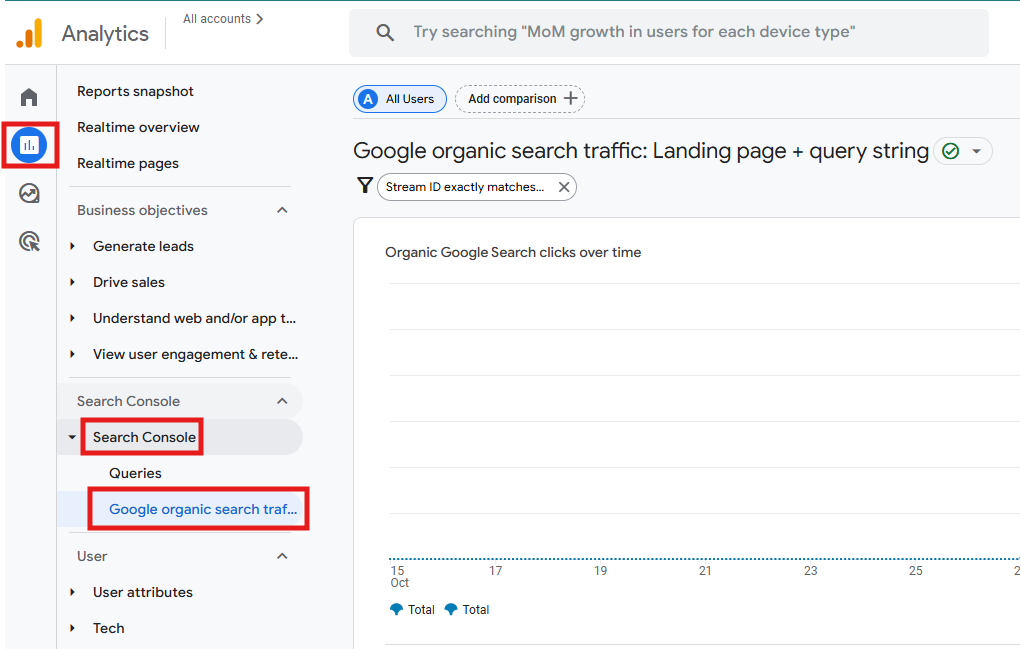Viewport: 1020px width, 649px height.
Task: Expand the Generate leads topic
Action: coord(72,246)
